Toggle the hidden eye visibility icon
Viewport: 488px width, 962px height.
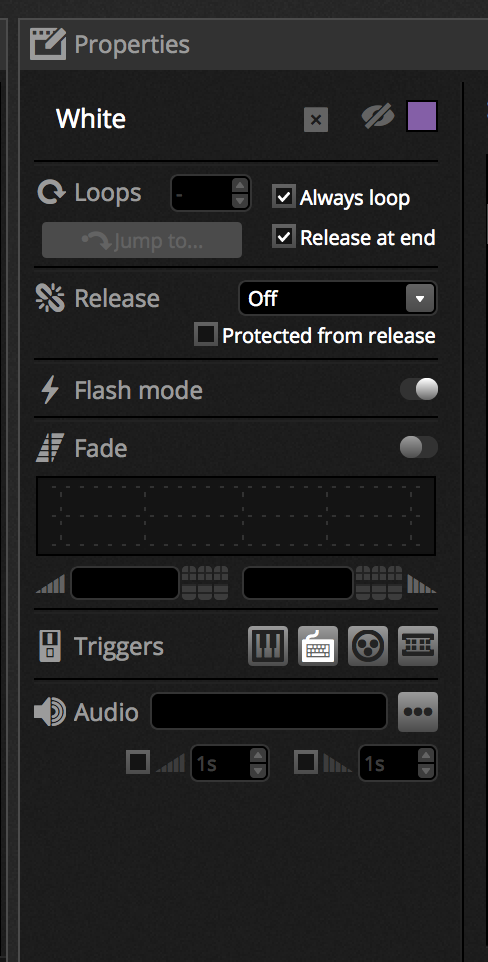pyautogui.click(x=377, y=117)
